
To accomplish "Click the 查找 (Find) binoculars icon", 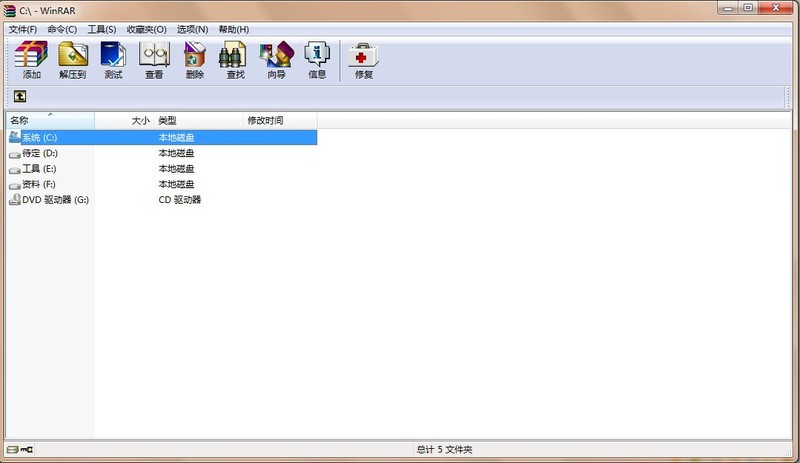I will [x=235, y=55].
